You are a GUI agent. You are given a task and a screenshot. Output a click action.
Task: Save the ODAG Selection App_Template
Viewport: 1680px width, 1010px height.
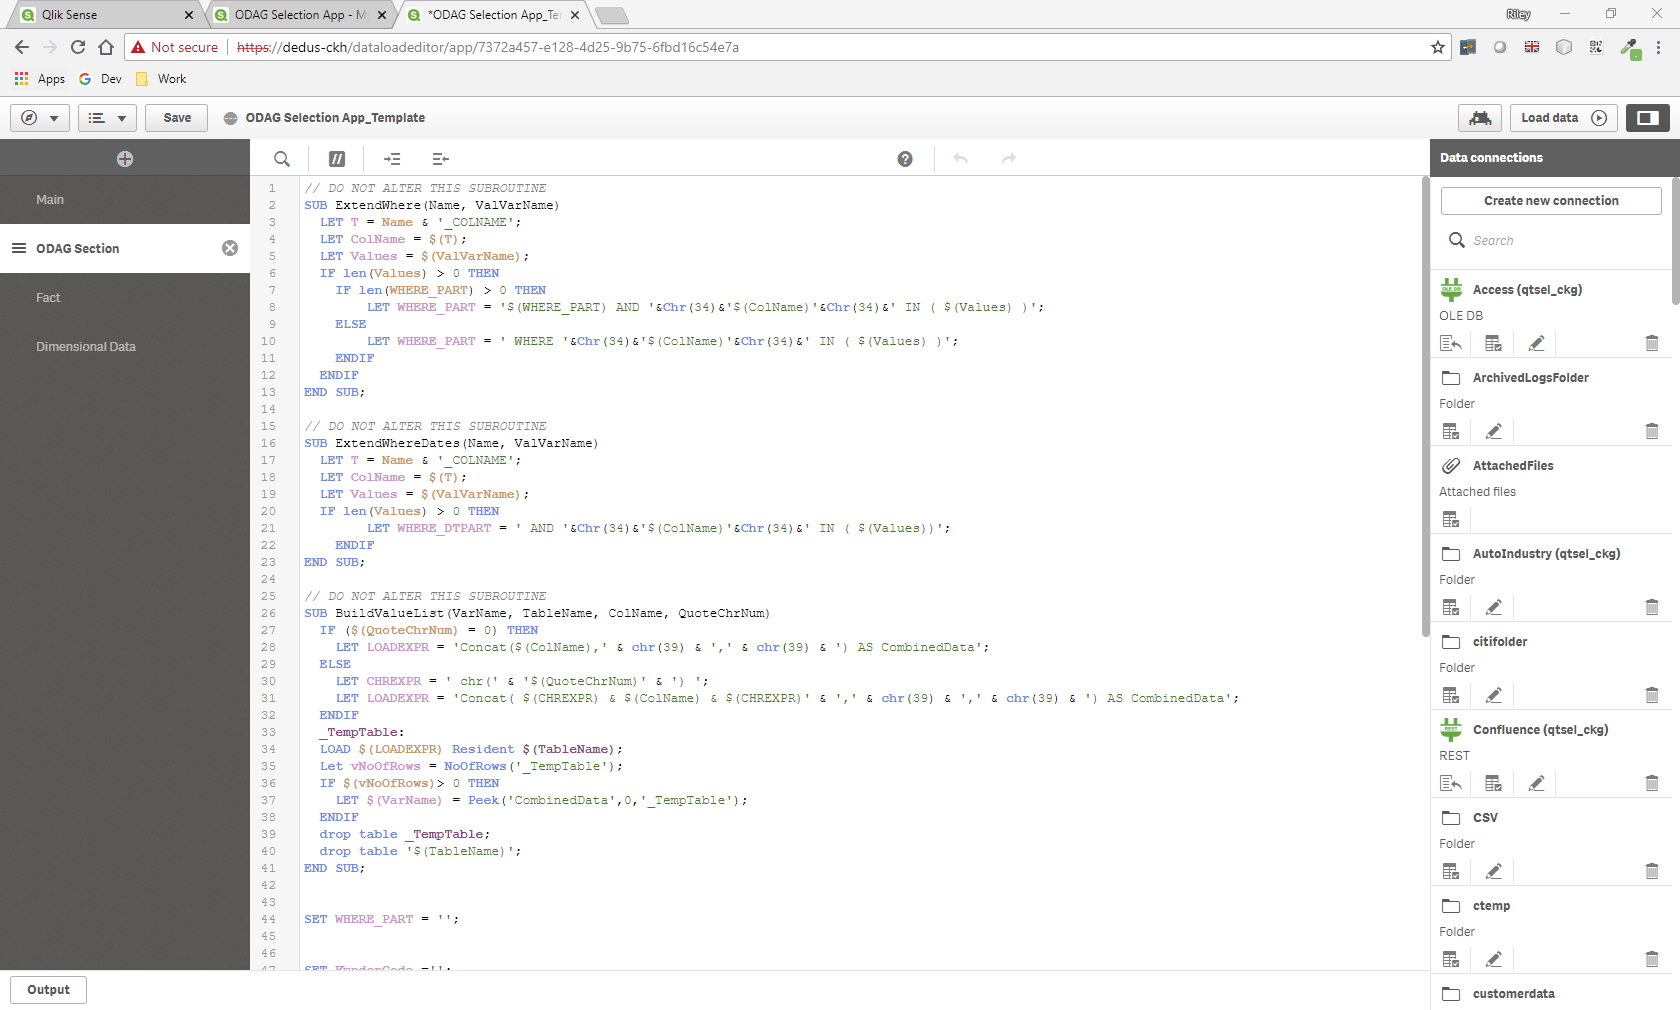point(177,118)
